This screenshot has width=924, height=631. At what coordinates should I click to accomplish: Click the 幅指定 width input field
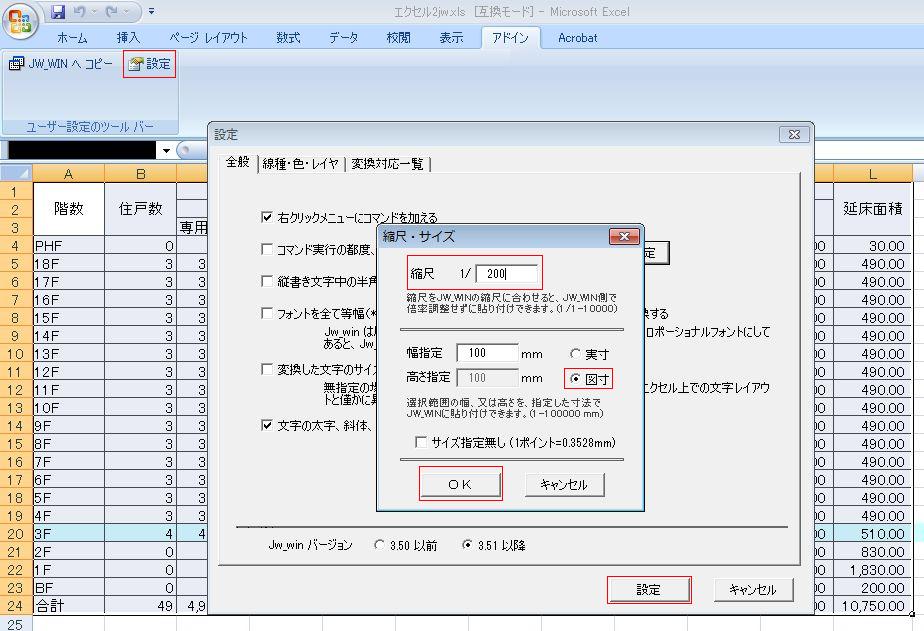487,353
